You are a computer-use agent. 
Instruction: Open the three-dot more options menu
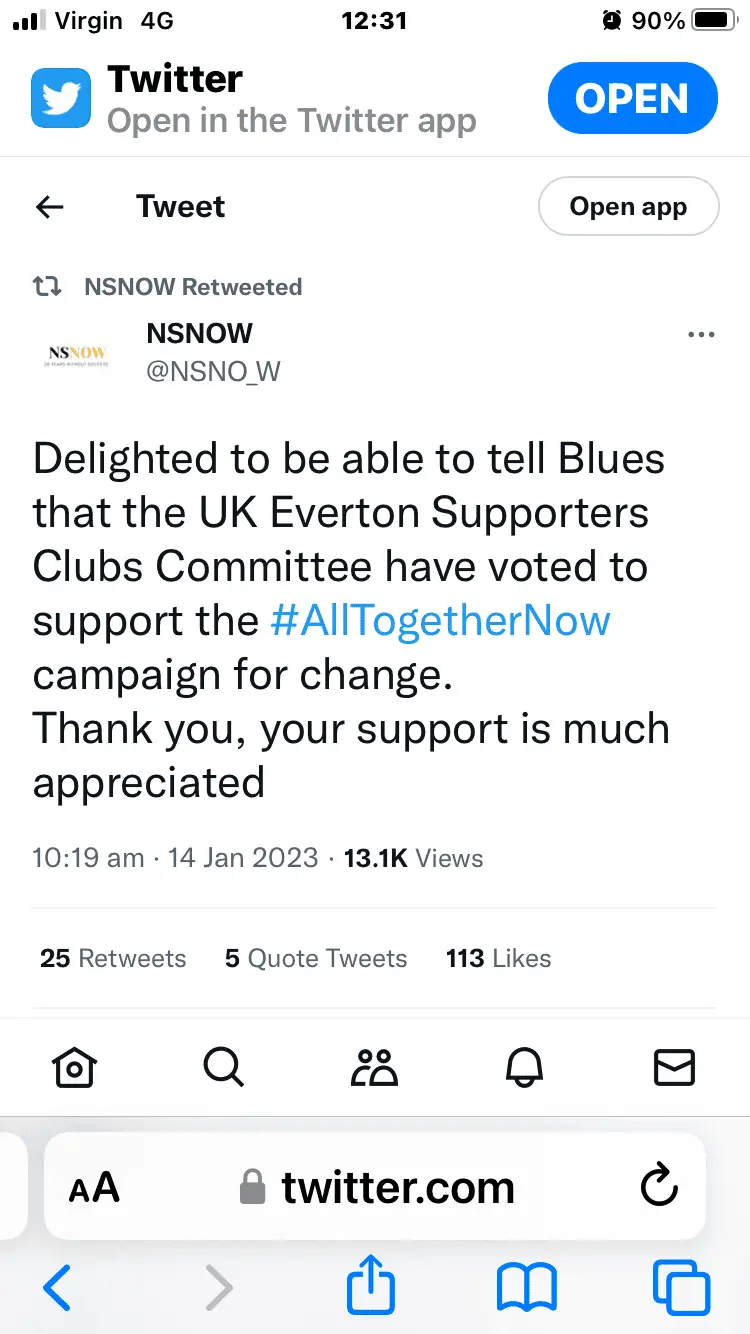pos(701,335)
